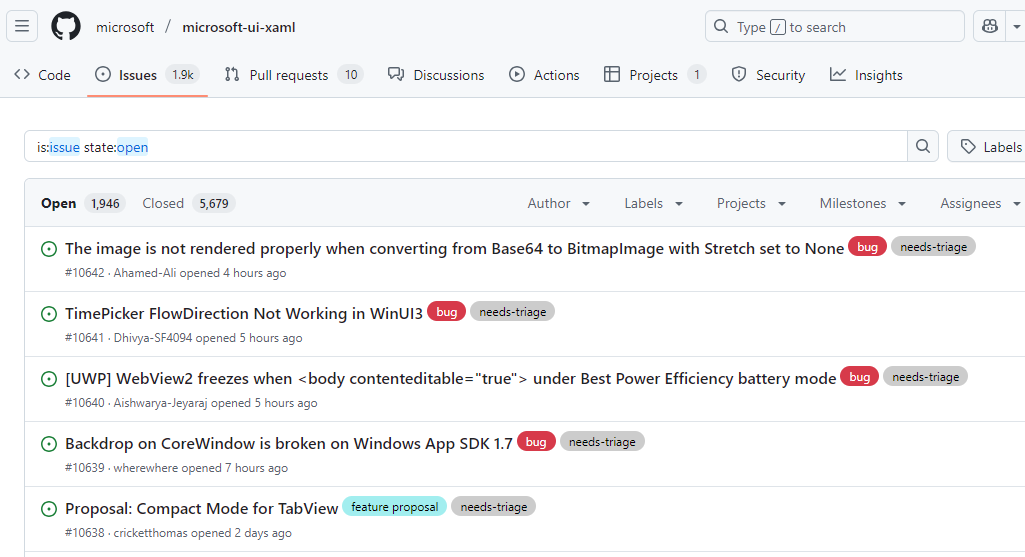The image size is (1025, 557).
Task: Click the Security shield icon
Action: click(x=739, y=75)
